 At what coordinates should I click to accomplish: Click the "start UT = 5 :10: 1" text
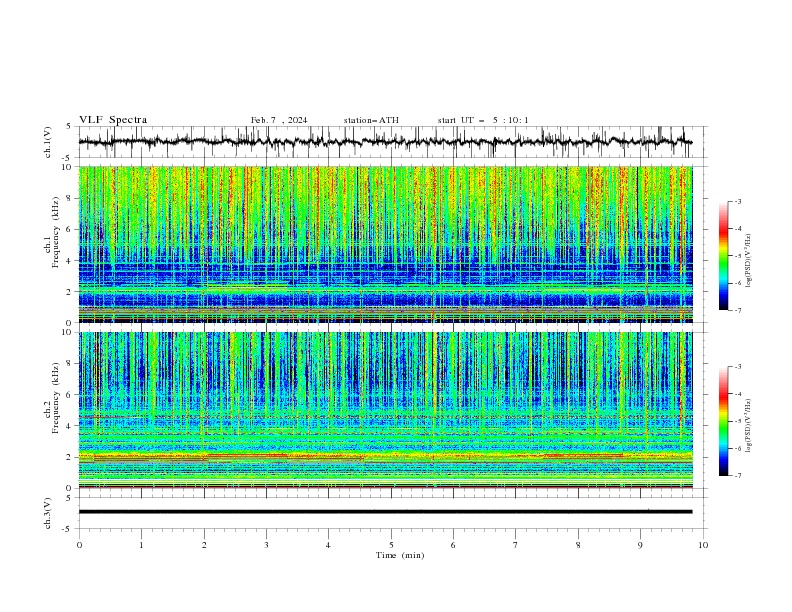coord(483,120)
